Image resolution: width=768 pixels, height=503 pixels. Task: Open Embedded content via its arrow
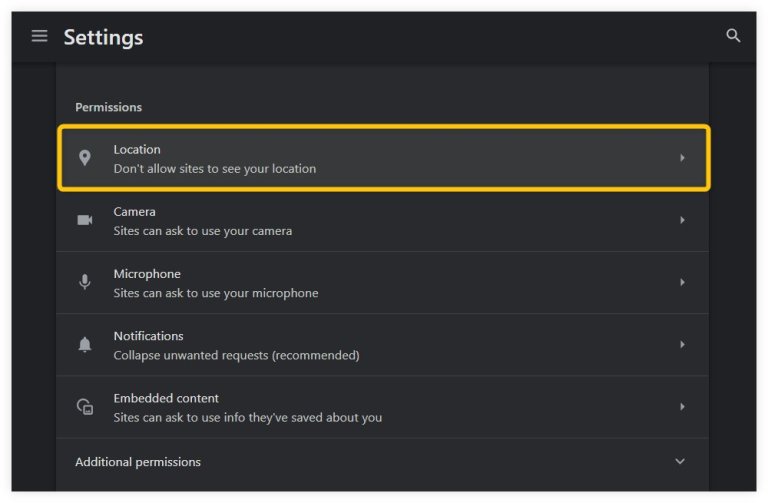coord(682,406)
